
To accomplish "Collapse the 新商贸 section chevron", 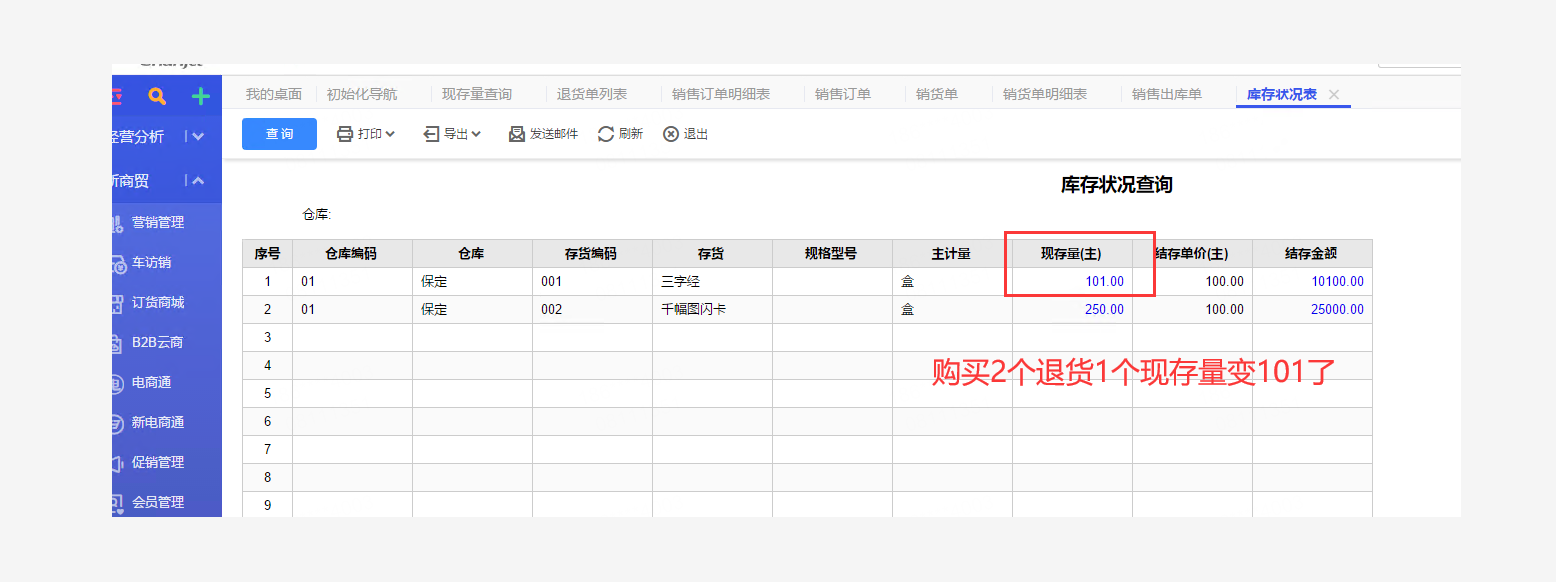I will [198, 181].
